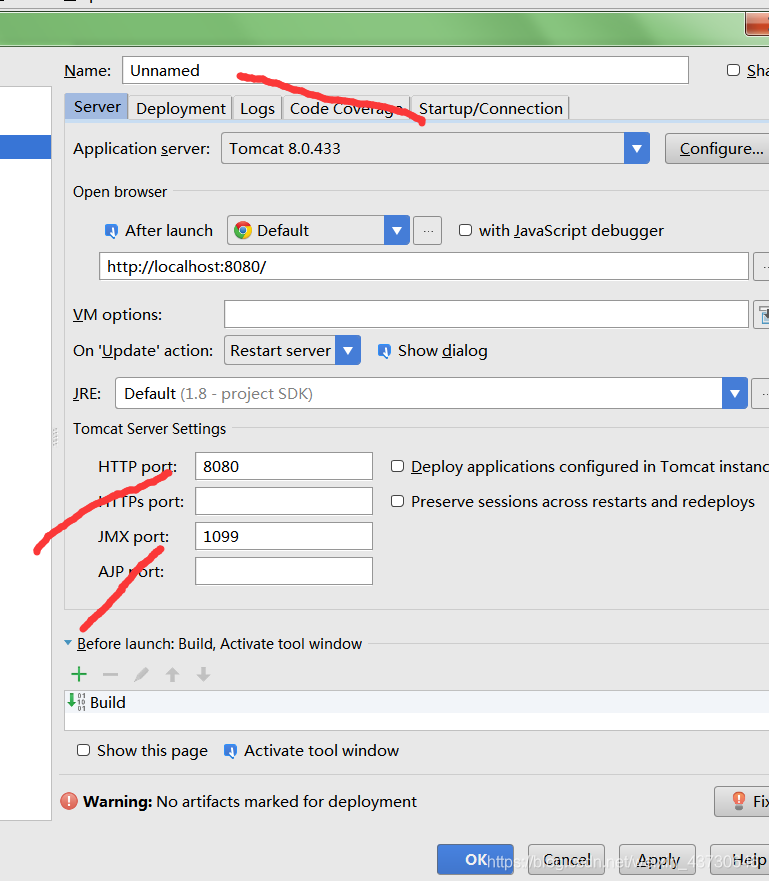Open the Code Coverage tab
The height and width of the screenshot is (881, 769).
tap(346, 108)
